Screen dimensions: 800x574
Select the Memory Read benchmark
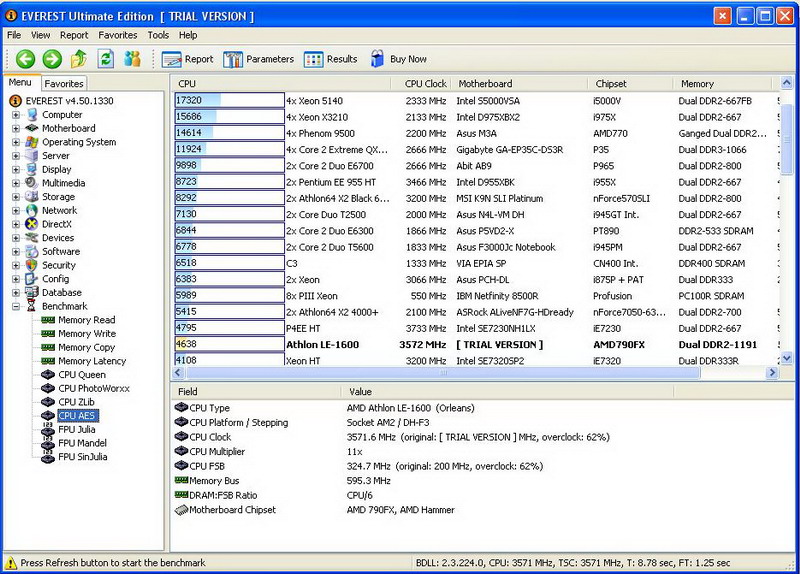(x=86, y=320)
